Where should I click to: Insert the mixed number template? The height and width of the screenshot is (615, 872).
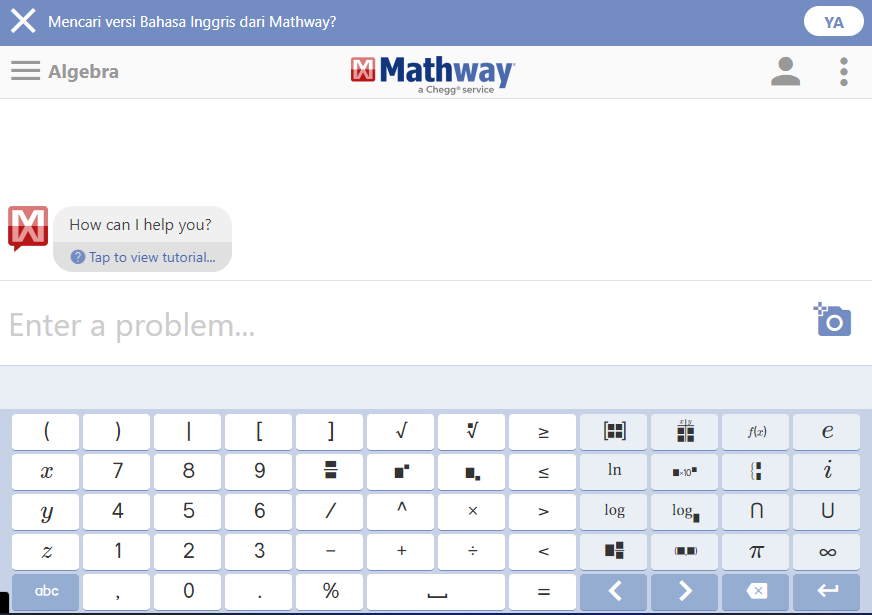coord(614,552)
